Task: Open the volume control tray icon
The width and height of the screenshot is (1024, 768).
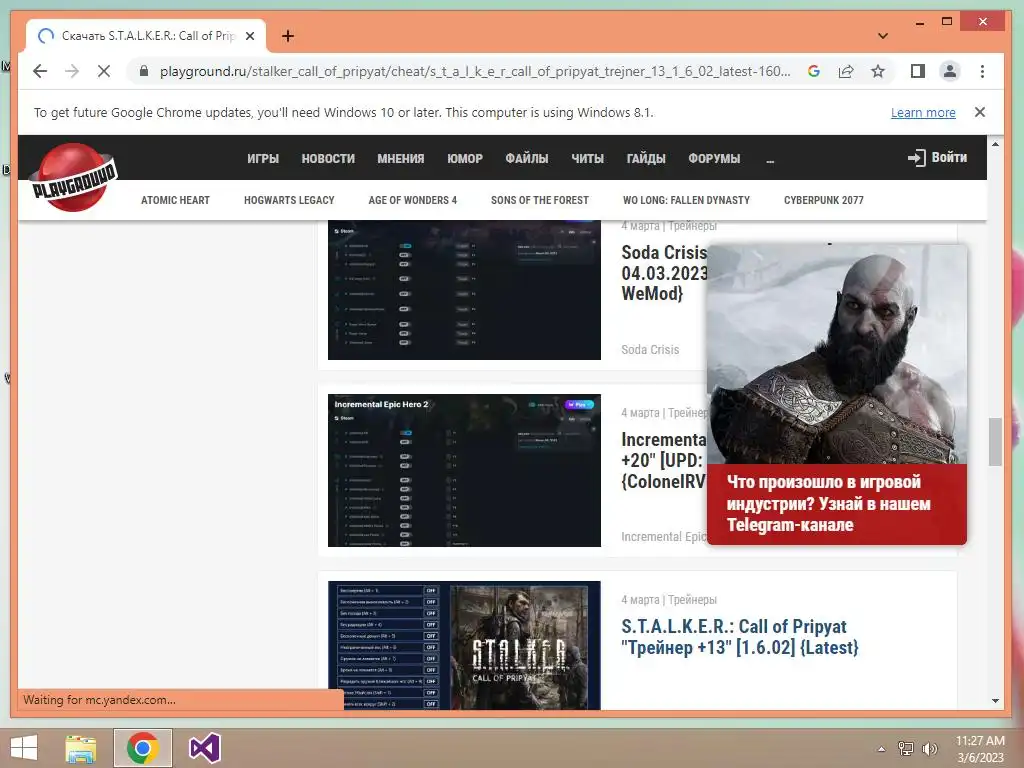Action: [929, 748]
